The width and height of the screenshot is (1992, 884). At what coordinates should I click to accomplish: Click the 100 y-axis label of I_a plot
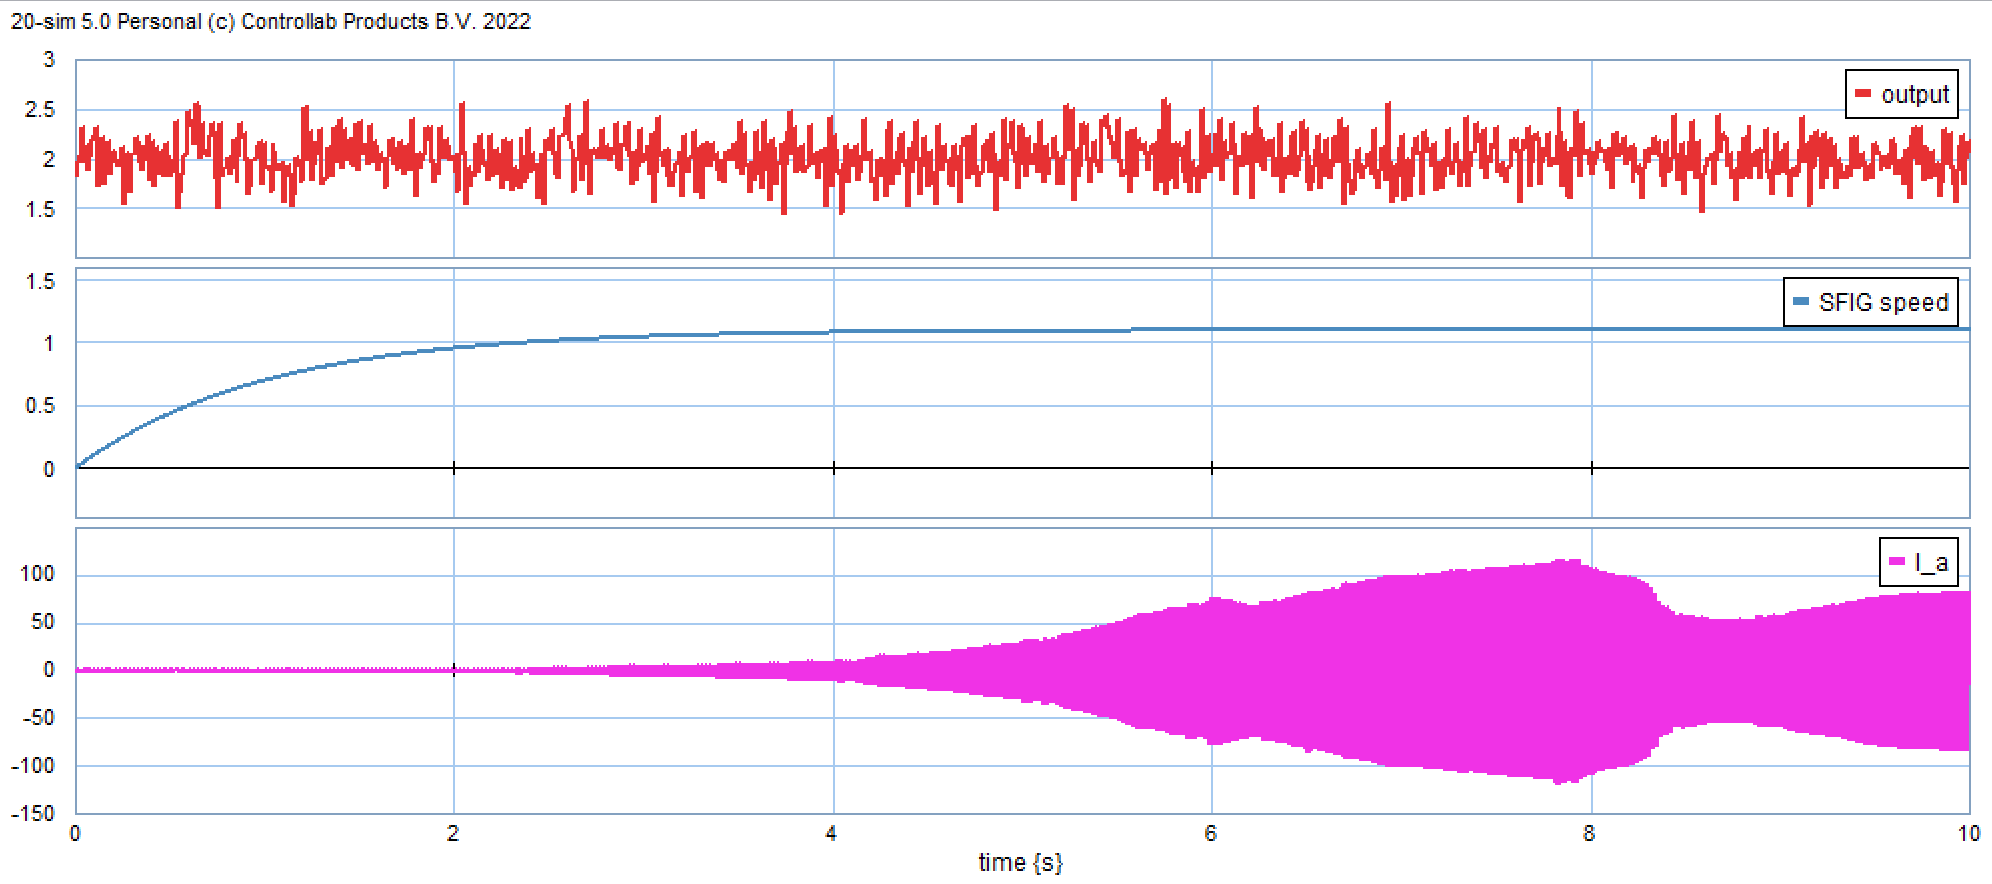pyautogui.click(x=37, y=574)
